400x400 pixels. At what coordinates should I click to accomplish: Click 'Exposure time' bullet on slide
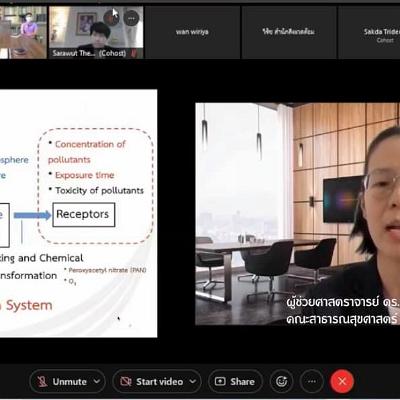(x=85, y=175)
